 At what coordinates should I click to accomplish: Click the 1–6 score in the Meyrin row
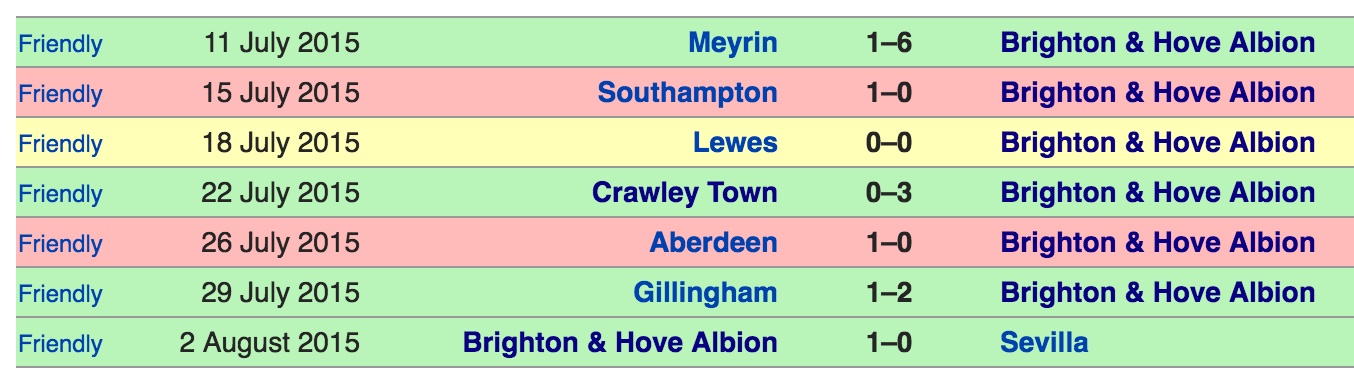click(889, 43)
